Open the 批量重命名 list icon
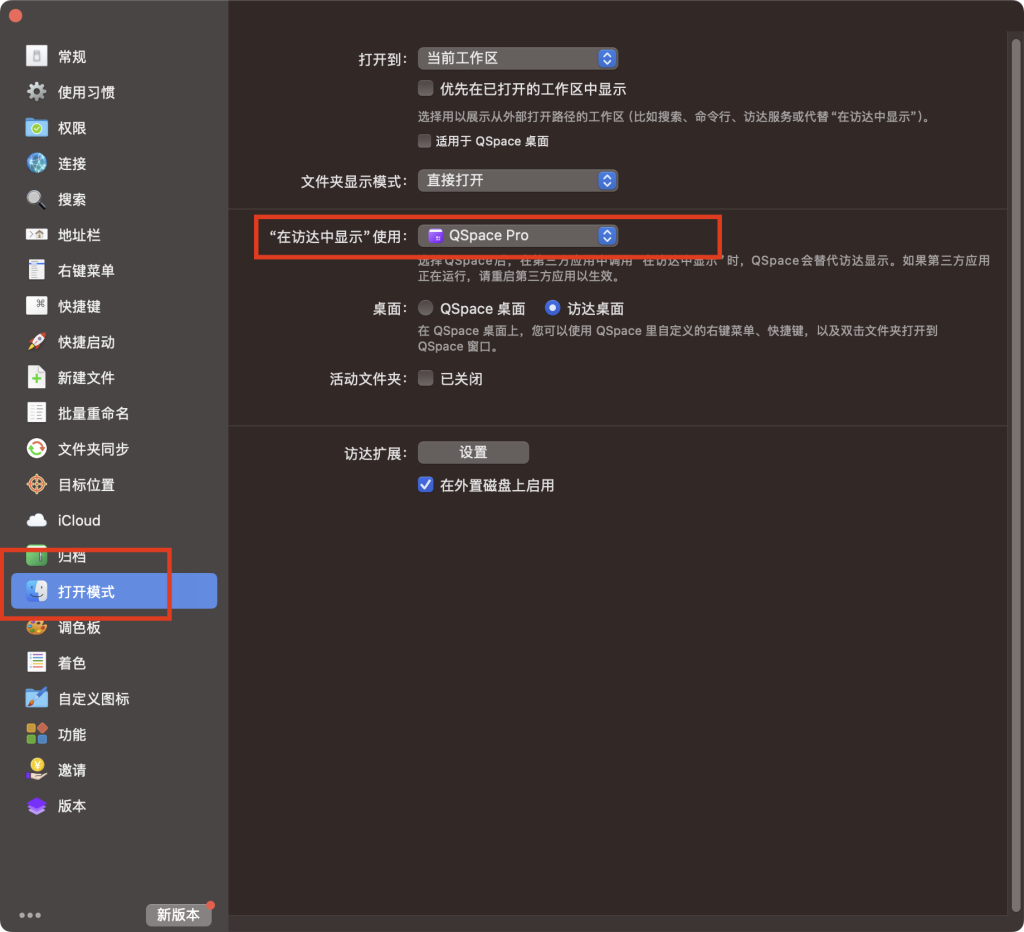The width and height of the screenshot is (1024, 932). click(37, 413)
